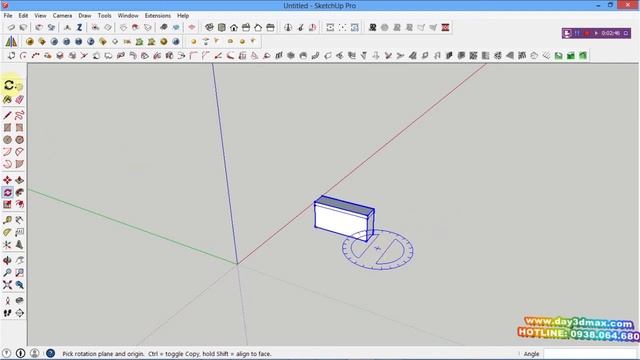The height and width of the screenshot is (360, 640).
Task: Select the Arc tool
Action: pyautogui.click(x=7, y=152)
